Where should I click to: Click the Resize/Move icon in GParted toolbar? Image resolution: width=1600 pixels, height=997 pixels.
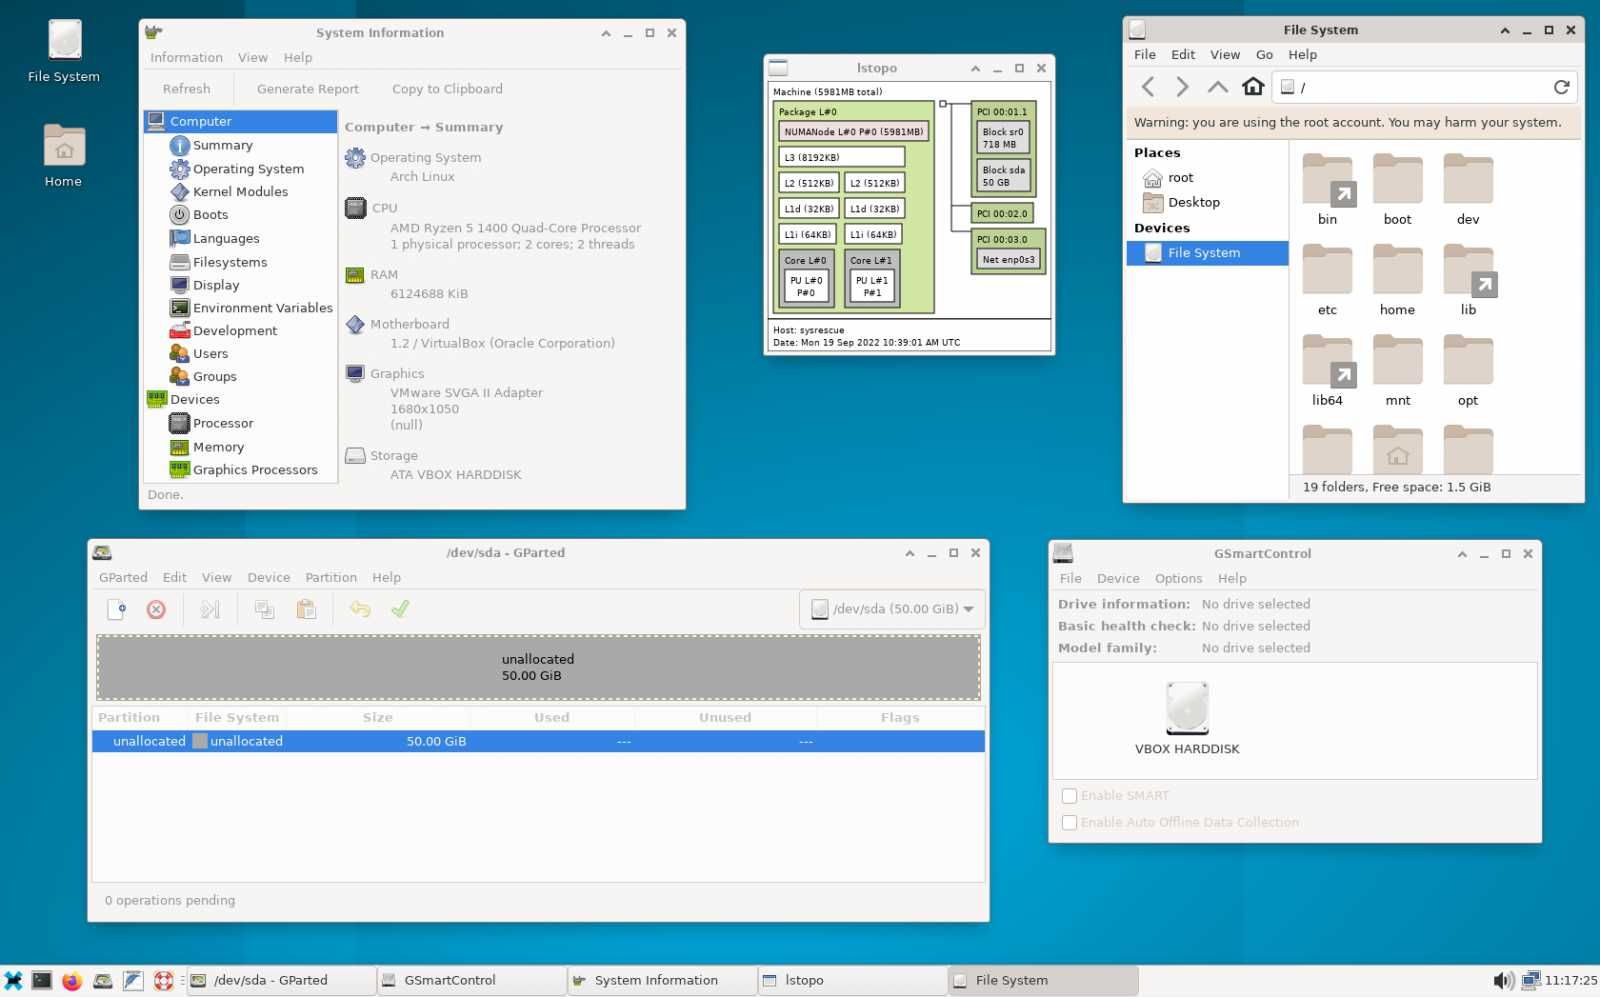210,609
